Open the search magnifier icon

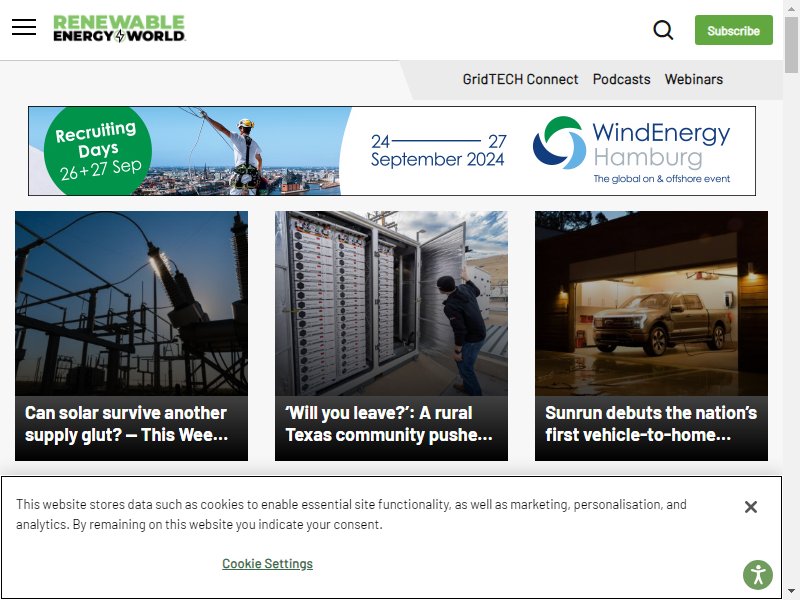point(663,30)
